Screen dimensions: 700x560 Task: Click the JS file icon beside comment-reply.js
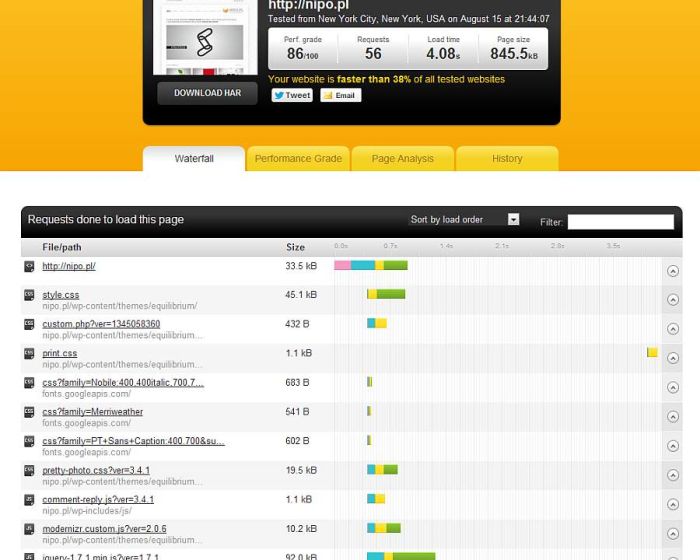click(29, 499)
